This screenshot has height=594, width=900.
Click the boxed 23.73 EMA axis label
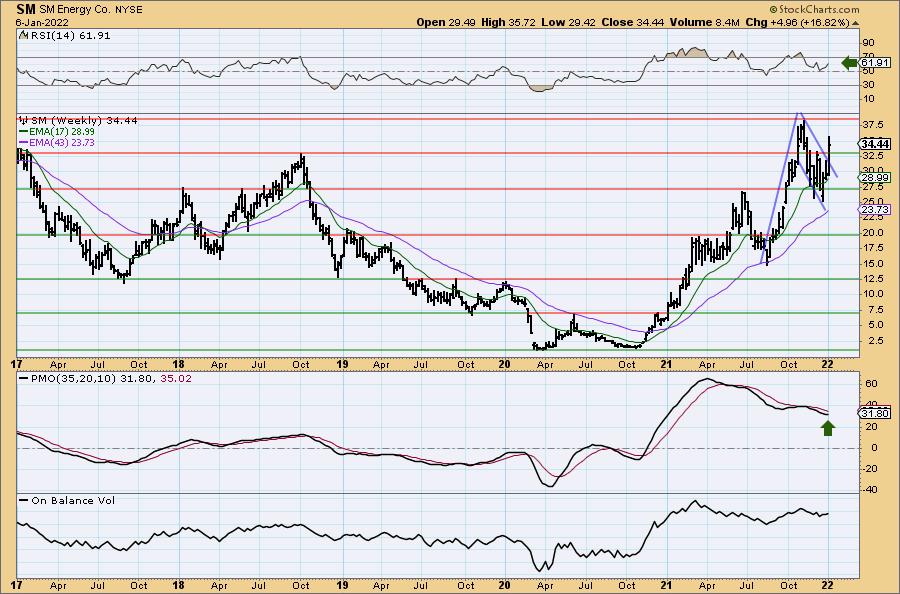coord(875,209)
